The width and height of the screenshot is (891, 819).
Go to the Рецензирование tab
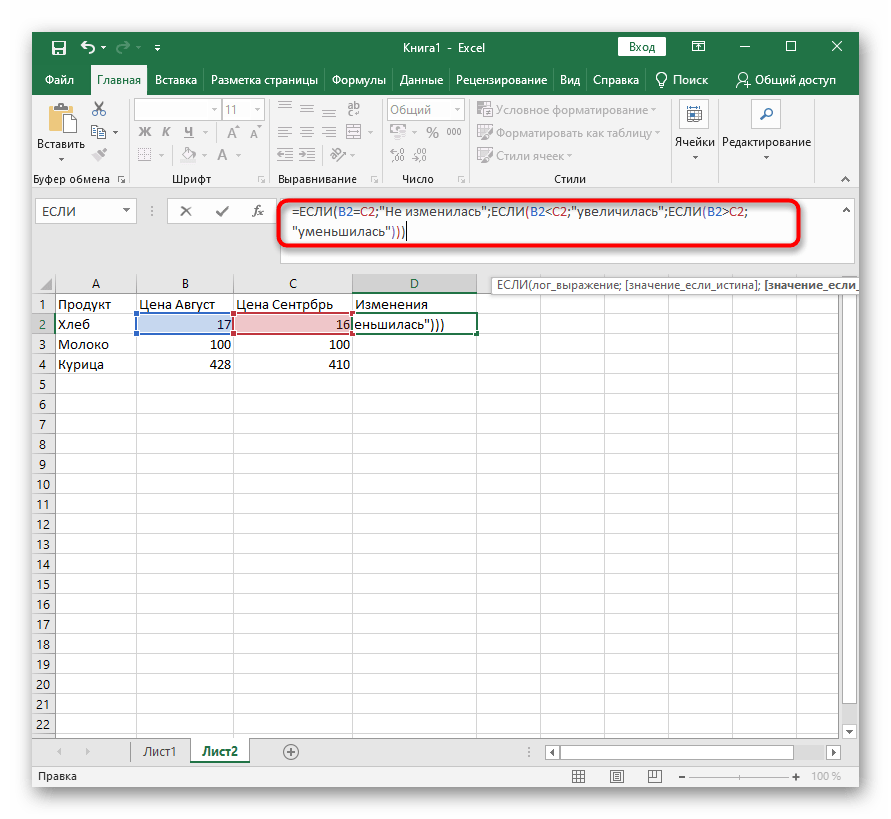point(501,80)
